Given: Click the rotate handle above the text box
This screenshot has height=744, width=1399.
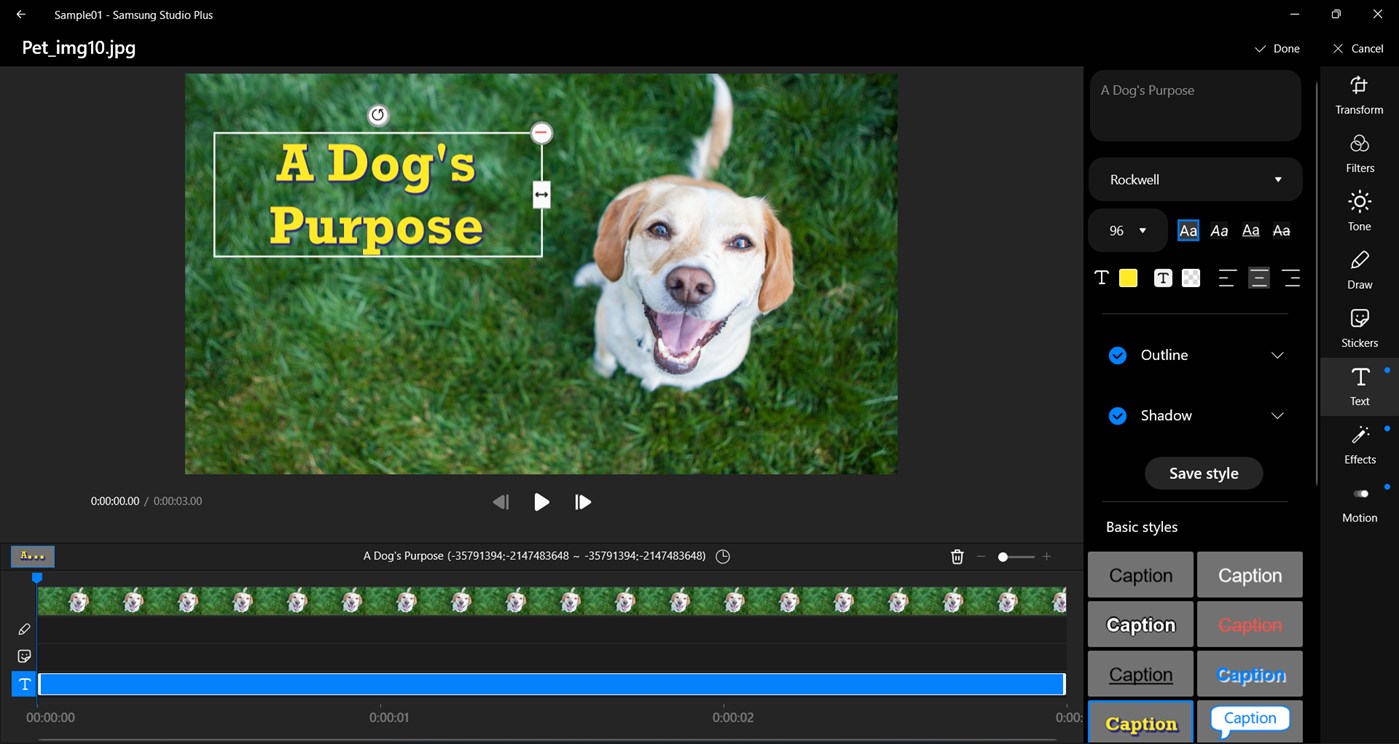Looking at the screenshot, I should 377,115.
